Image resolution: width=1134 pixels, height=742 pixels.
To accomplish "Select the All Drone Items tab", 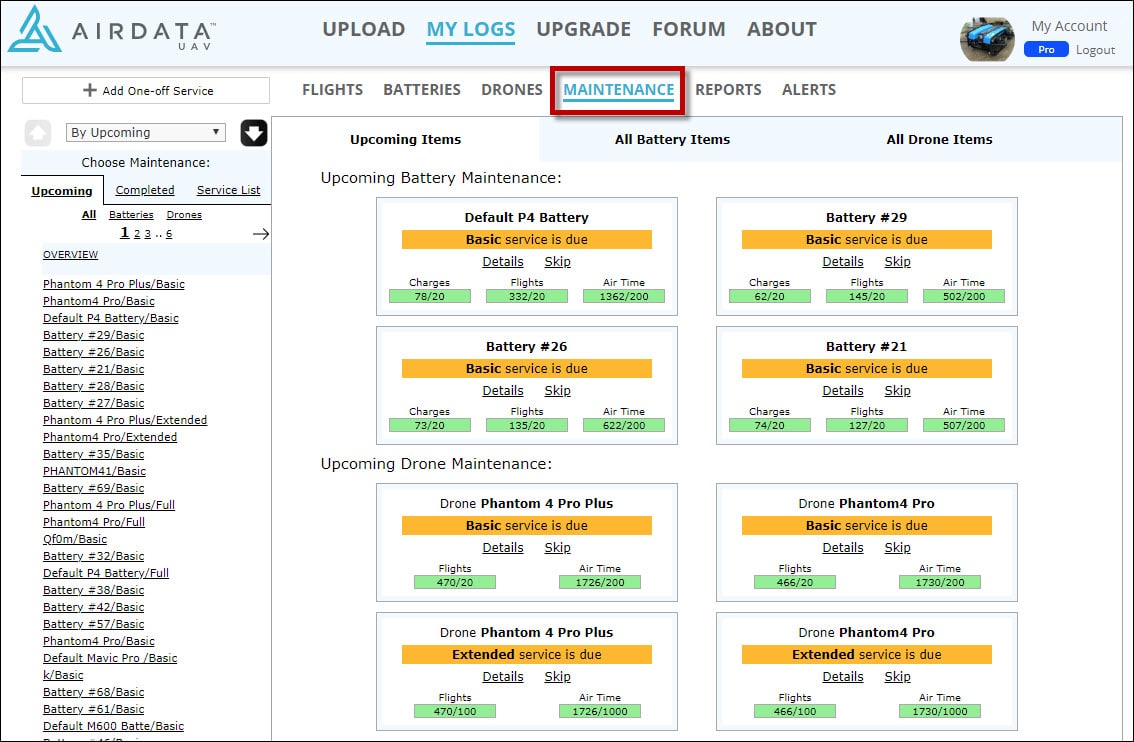I will (x=939, y=140).
